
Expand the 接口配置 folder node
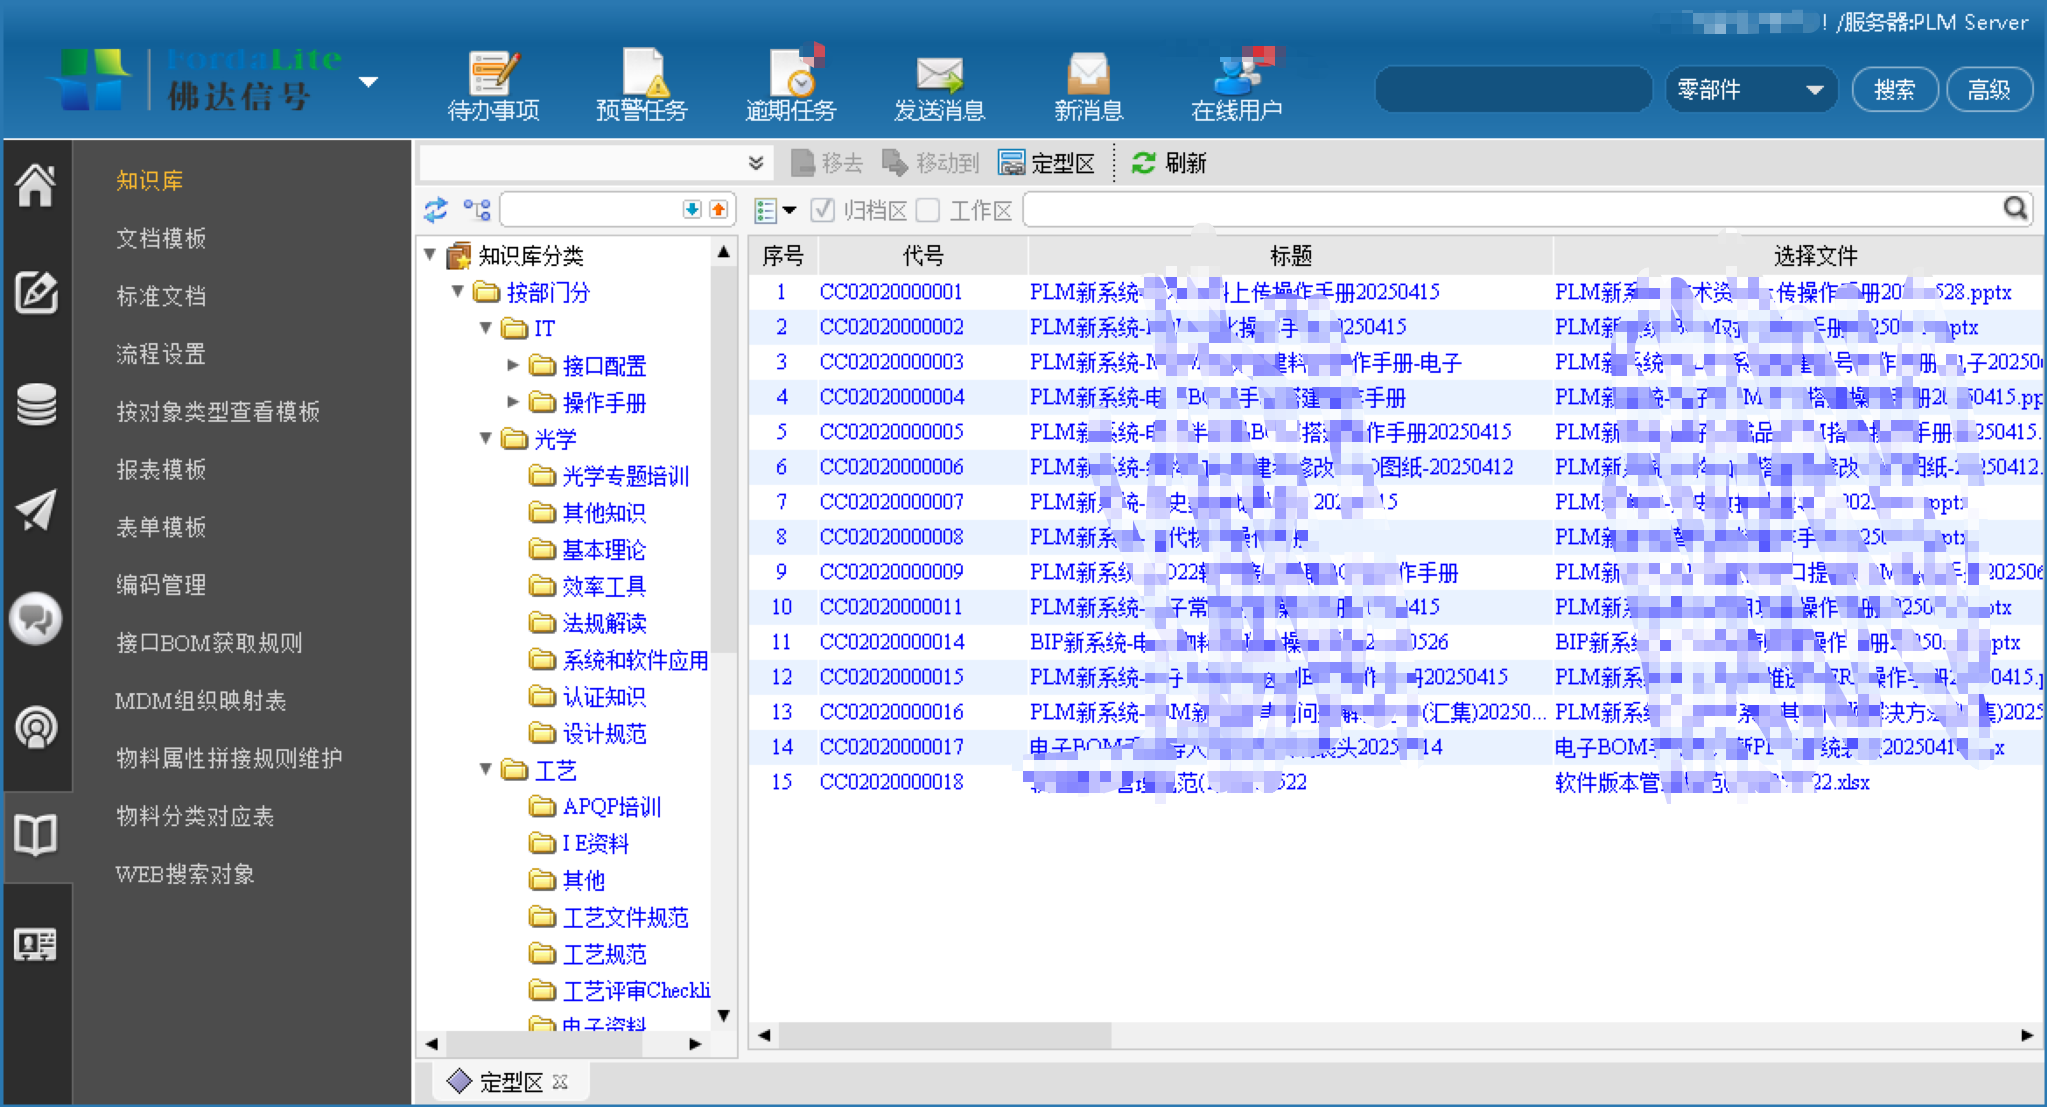[513, 365]
